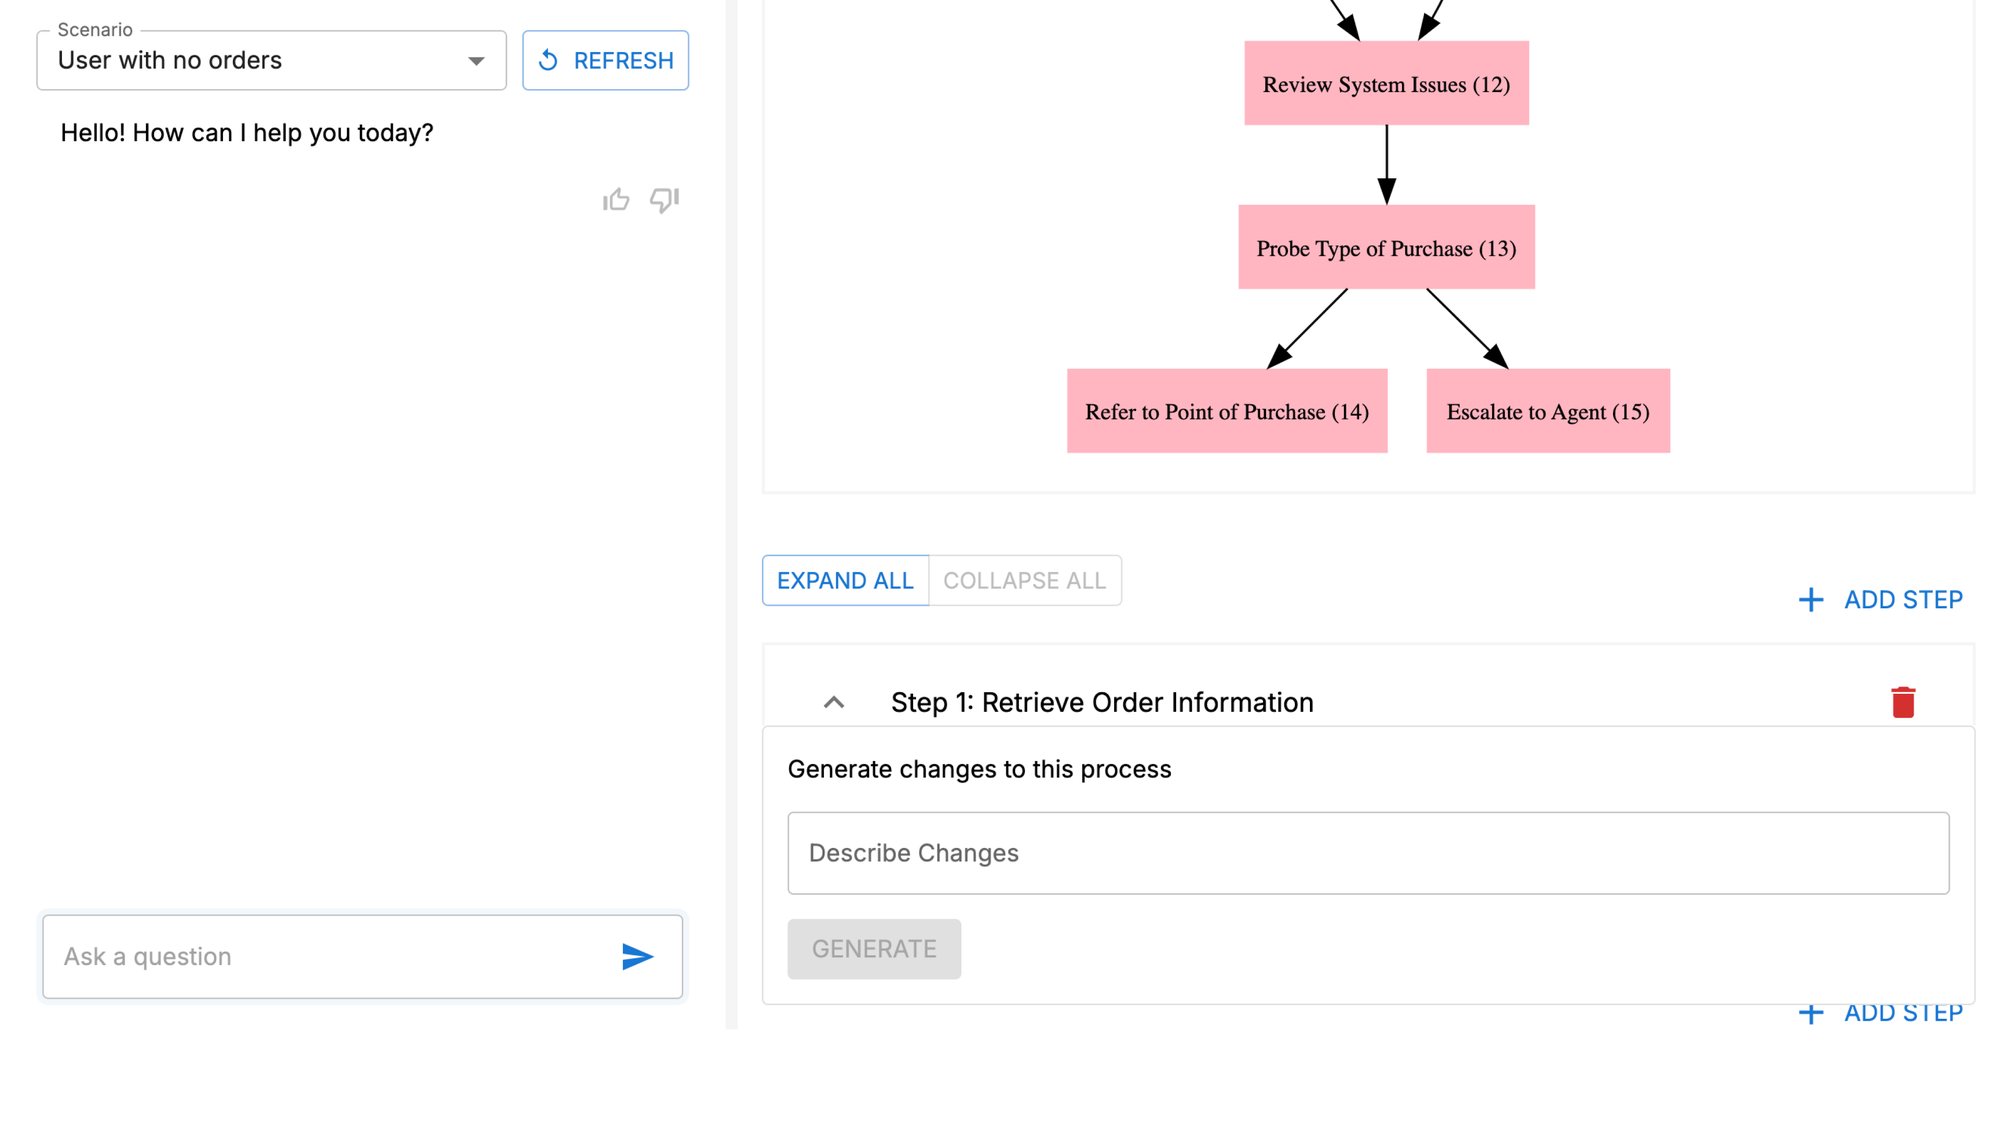Click COLLAPSE ALL
Viewport: 2000px width, 1125px height.
tap(1025, 580)
